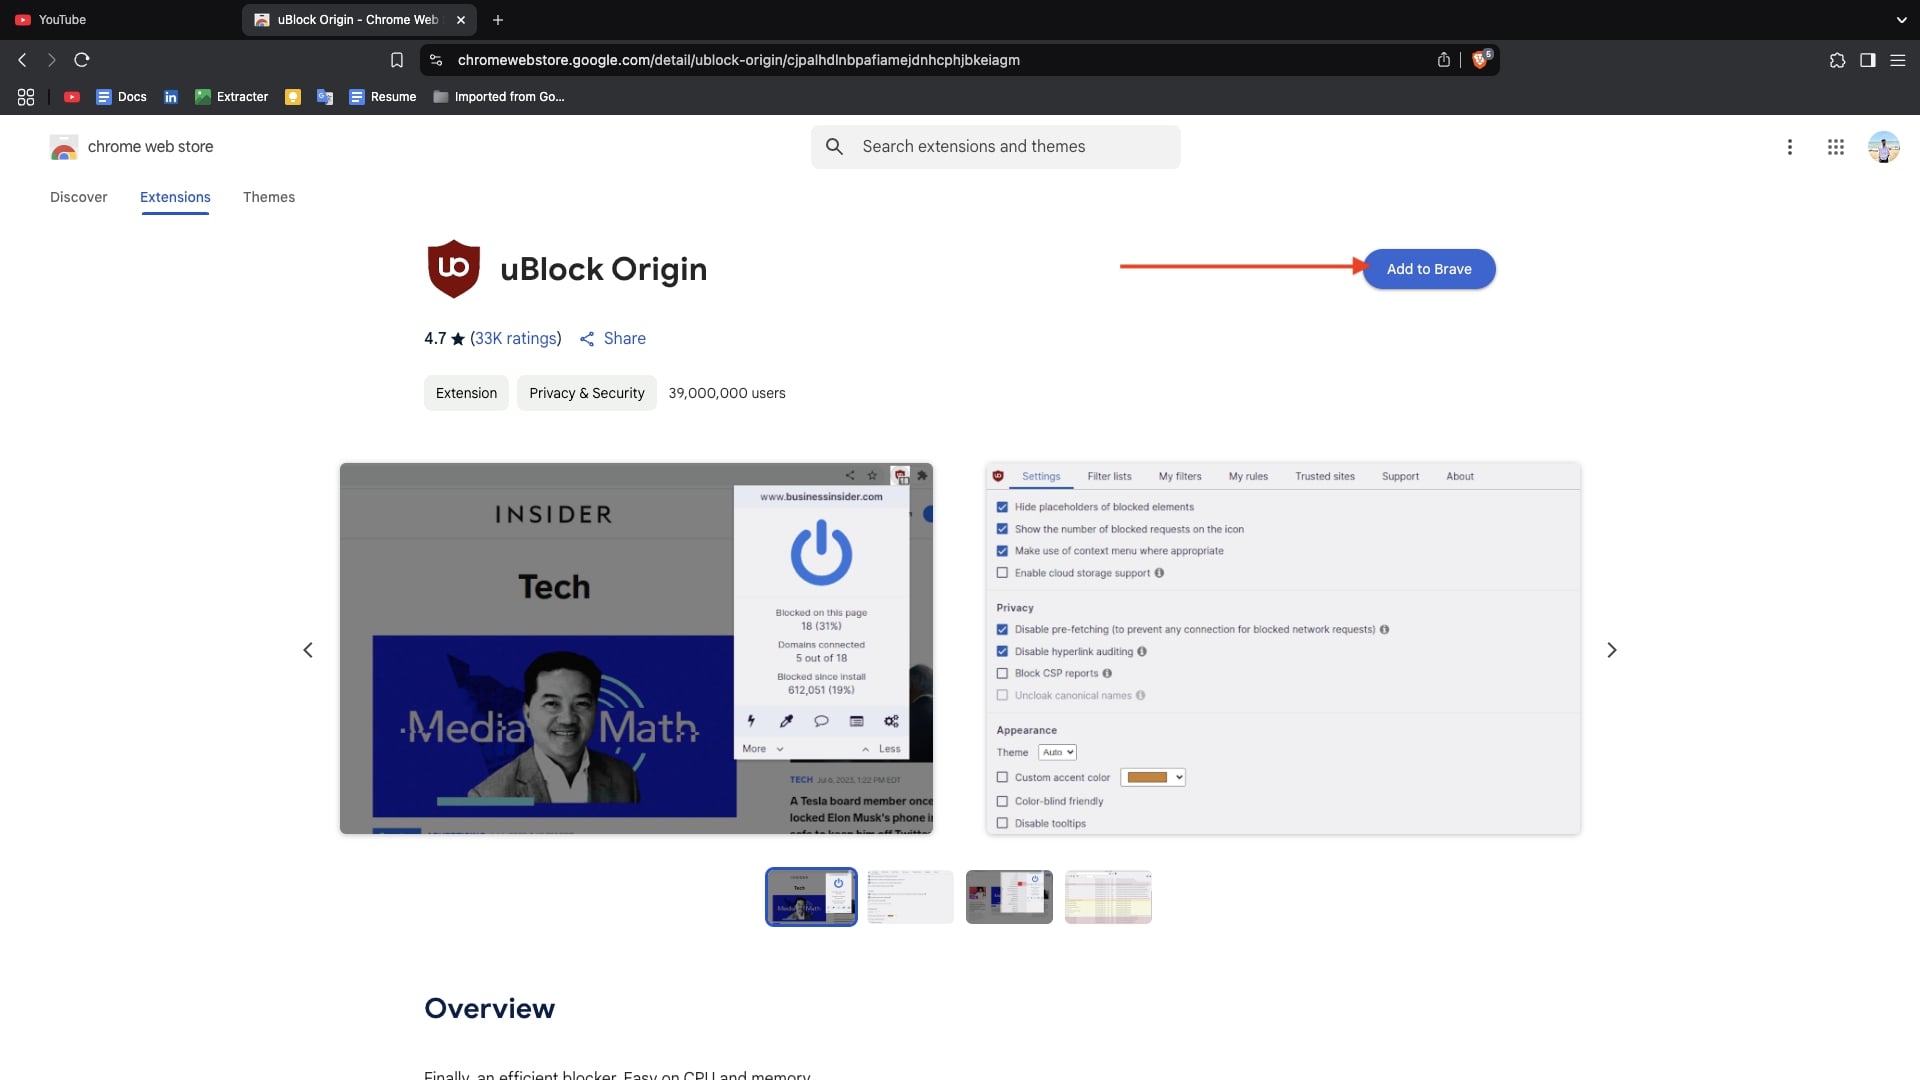
Task: Open Brave Shields panel from address bar
Action: [x=1480, y=60]
